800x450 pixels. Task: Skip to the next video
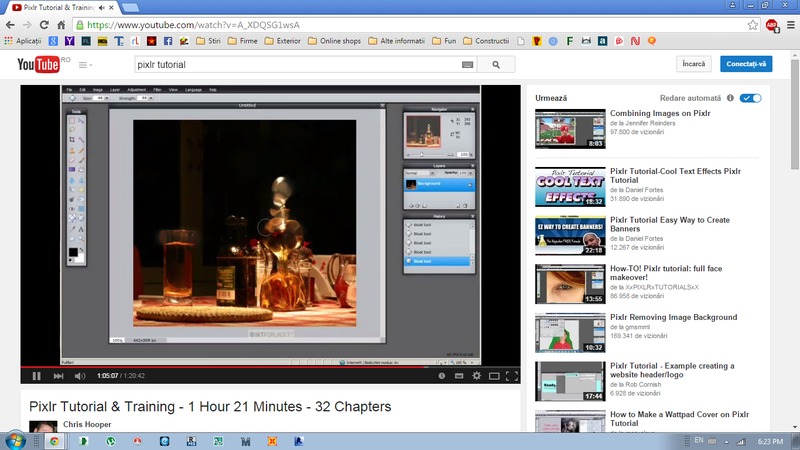[58, 376]
